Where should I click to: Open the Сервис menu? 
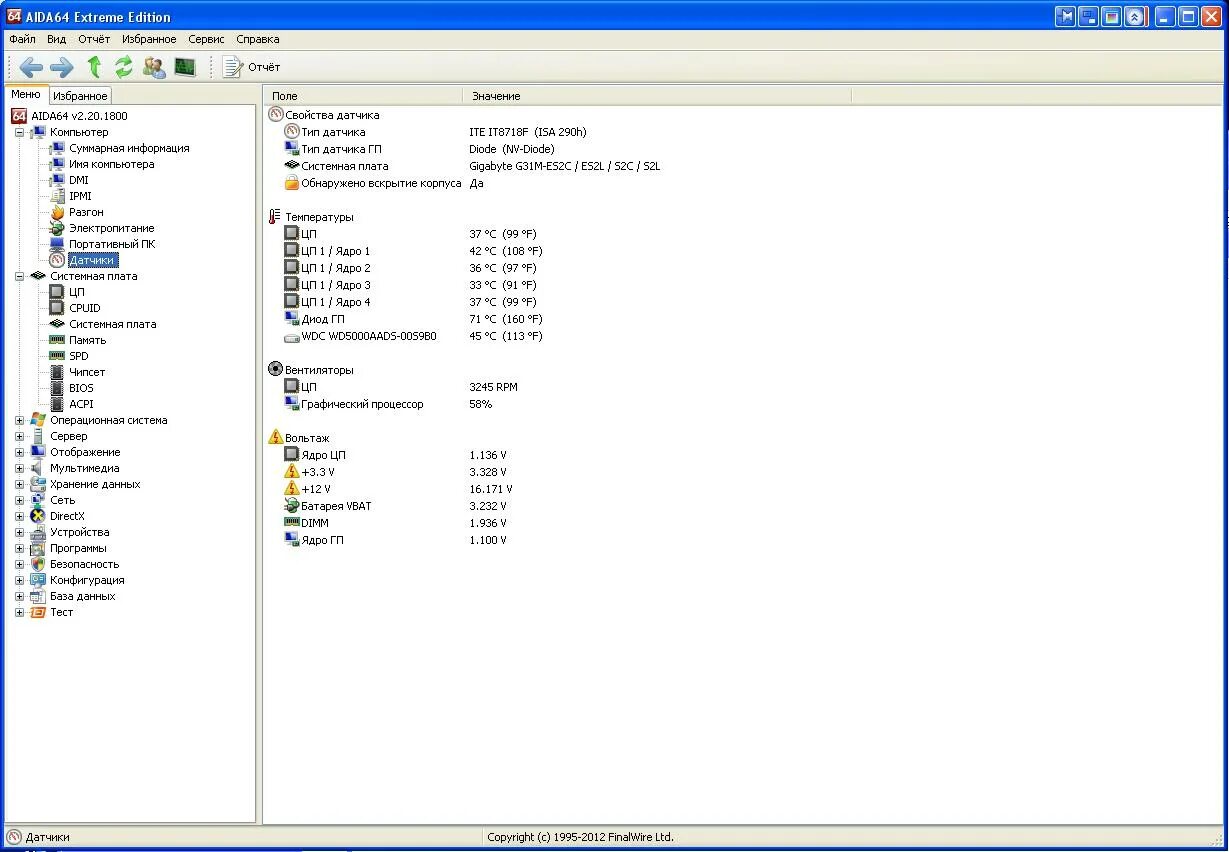point(206,39)
